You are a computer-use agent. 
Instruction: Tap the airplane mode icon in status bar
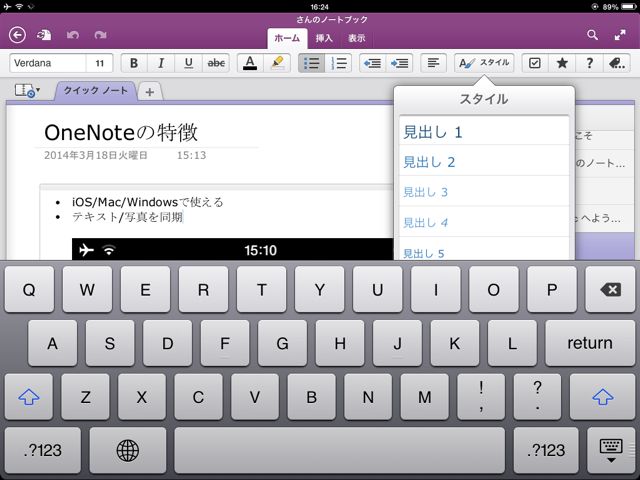[x=7, y=7]
